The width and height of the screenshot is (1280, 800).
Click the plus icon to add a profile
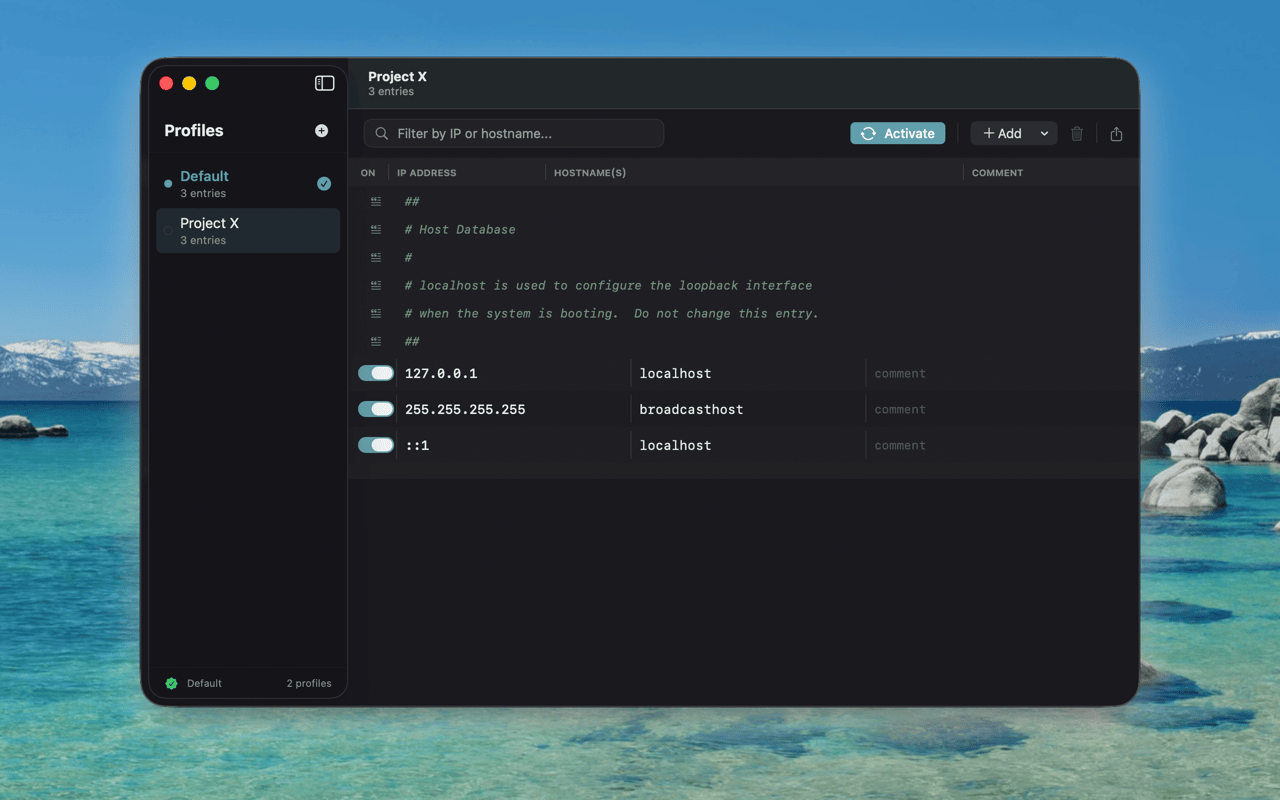pyautogui.click(x=321, y=130)
